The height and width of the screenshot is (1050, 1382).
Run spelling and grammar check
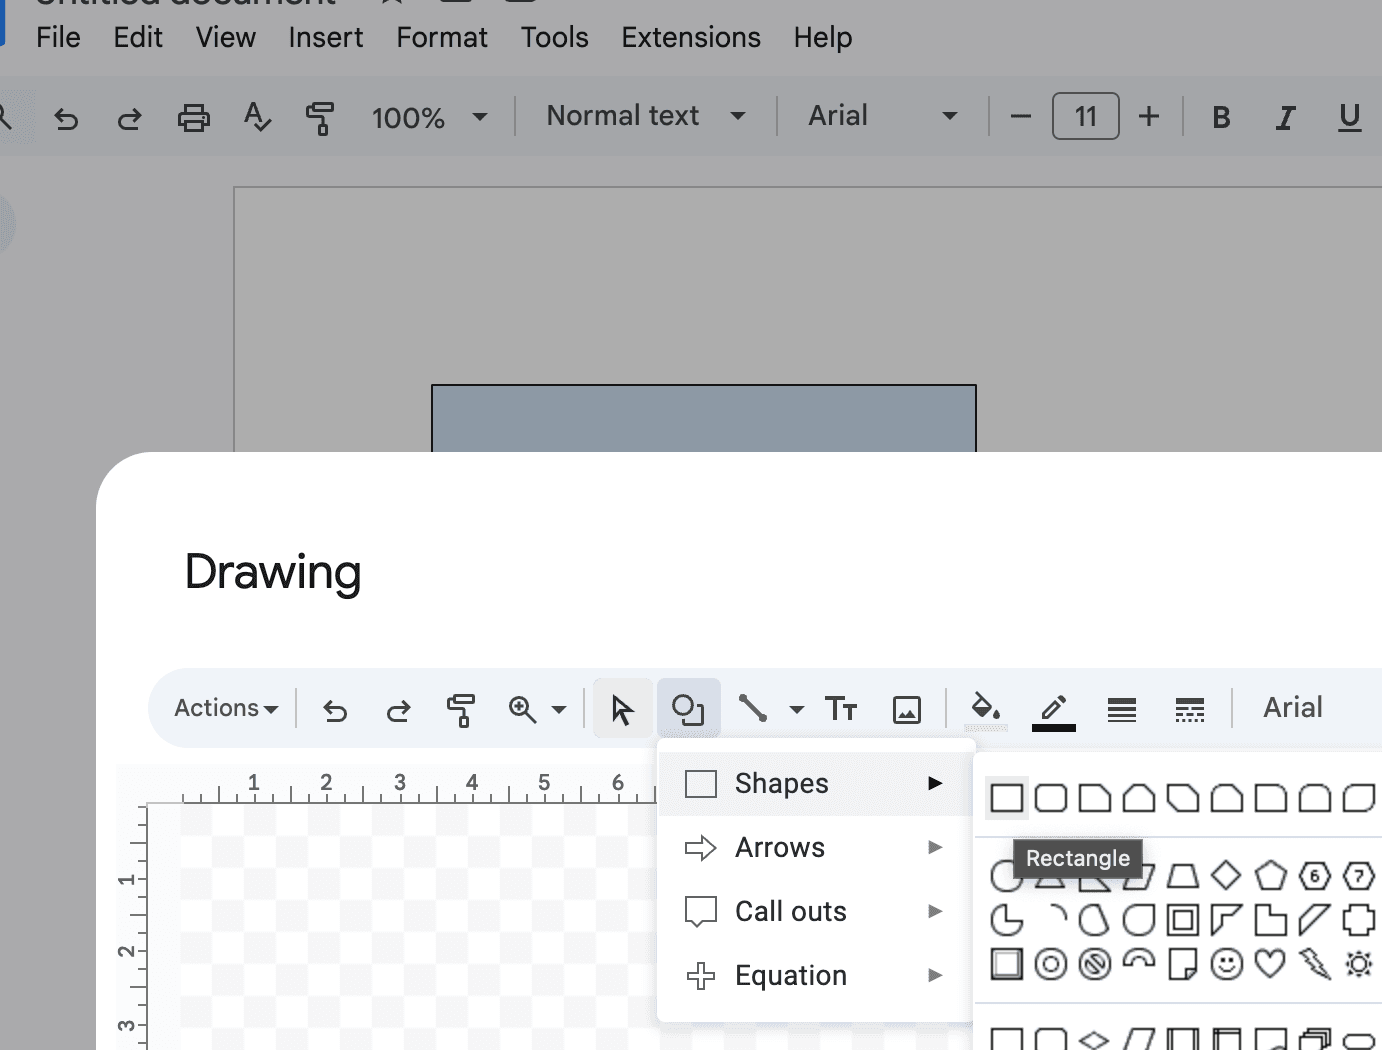point(257,117)
